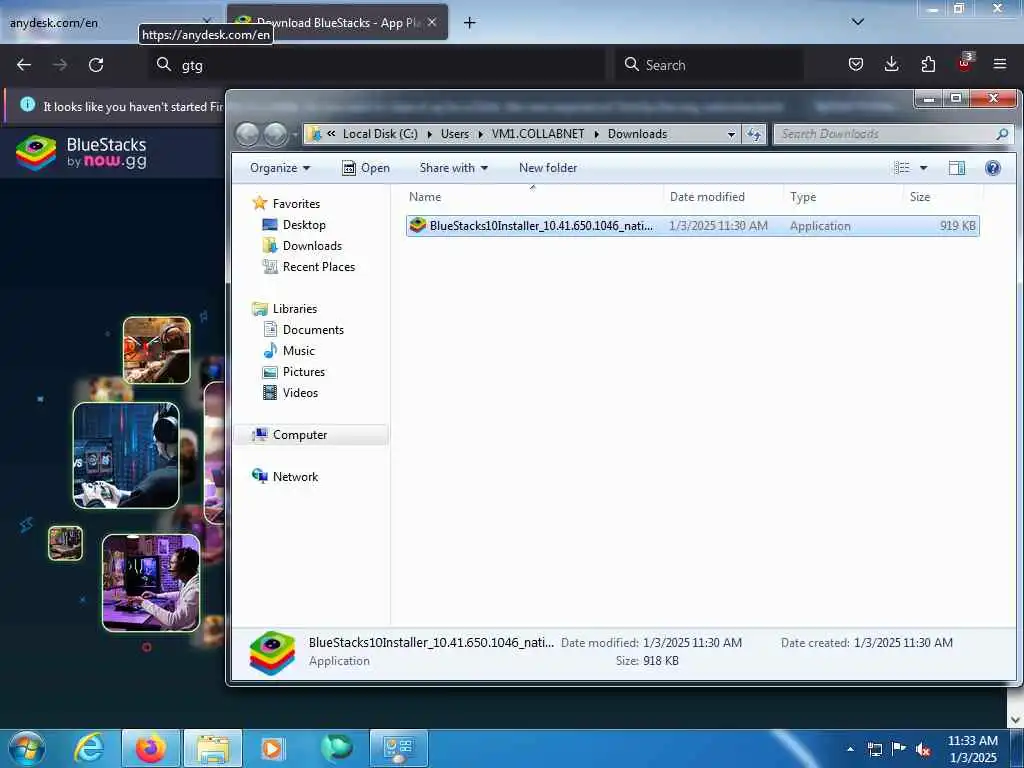1024x768 pixels.
Task: Click Local Disk (C:) breadcrumb
Action: point(380,134)
